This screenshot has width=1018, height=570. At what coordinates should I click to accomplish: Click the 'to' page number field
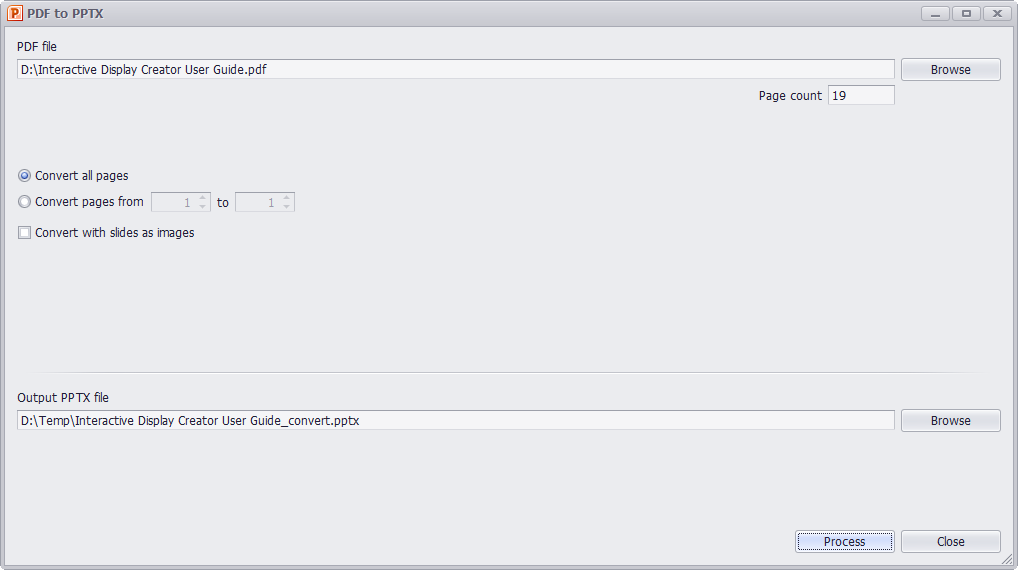pos(258,203)
